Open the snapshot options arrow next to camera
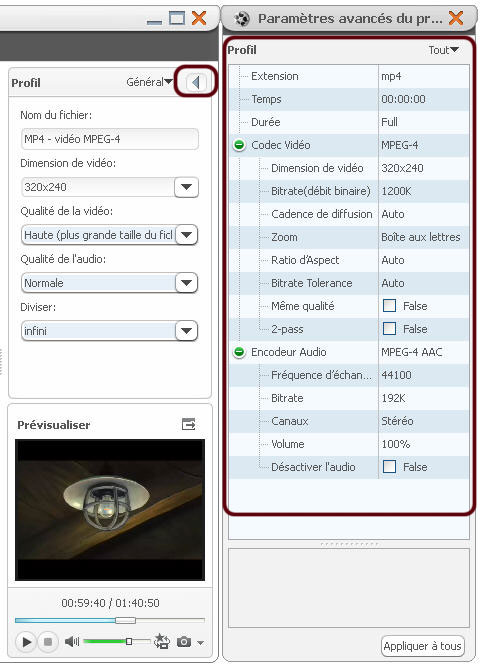 pos(201,642)
